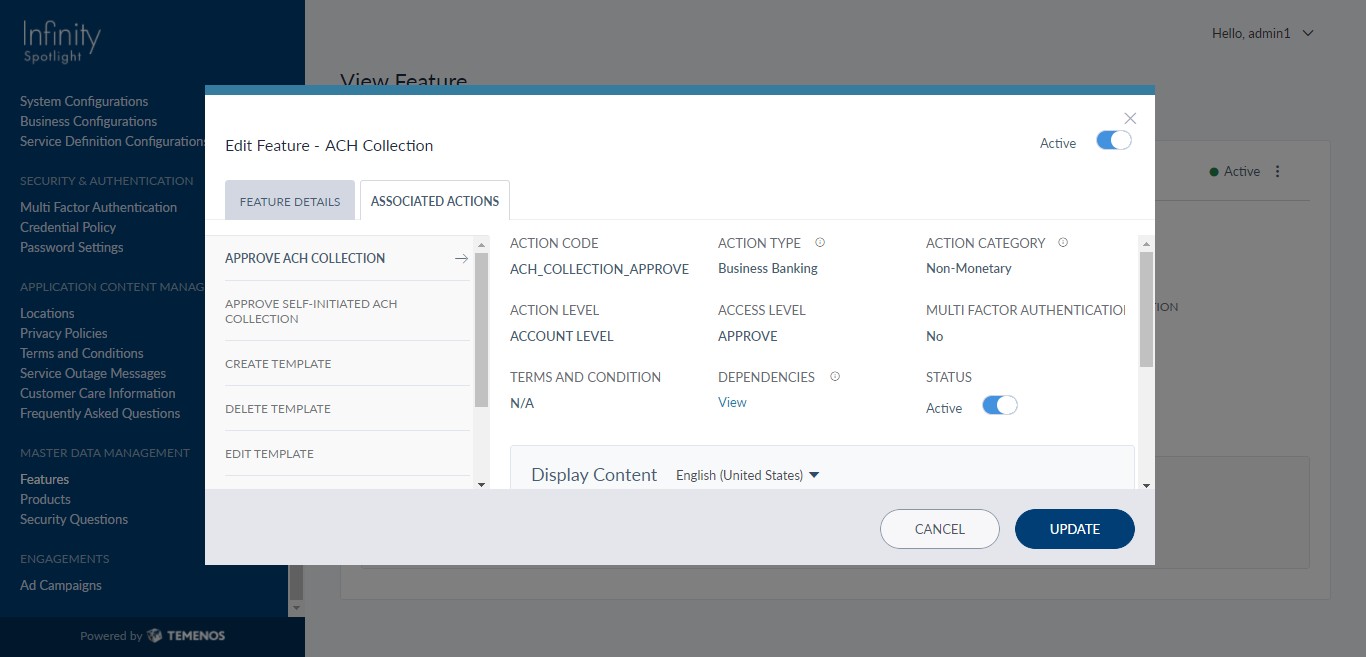
Task: Click the info icon beside Action Category
Action: pyautogui.click(x=1062, y=243)
